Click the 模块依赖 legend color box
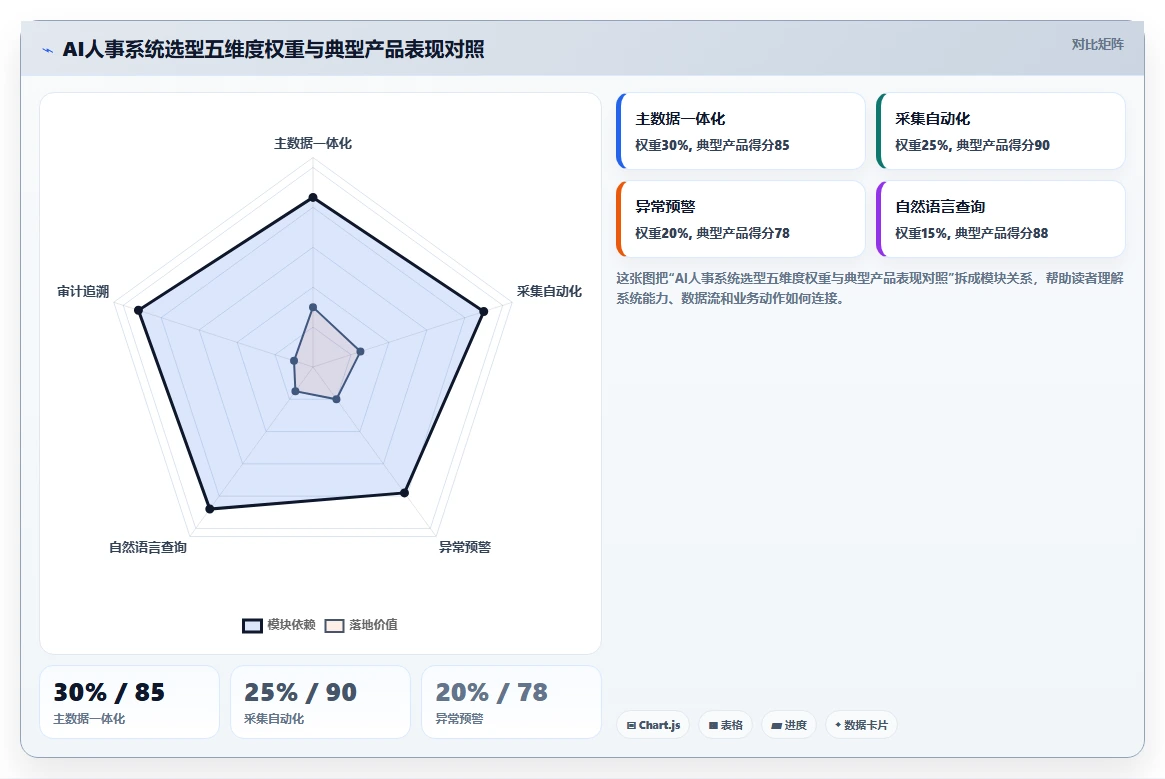Image resolution: width=1165 pixels, height=779 pixels. tap(253, 626)
